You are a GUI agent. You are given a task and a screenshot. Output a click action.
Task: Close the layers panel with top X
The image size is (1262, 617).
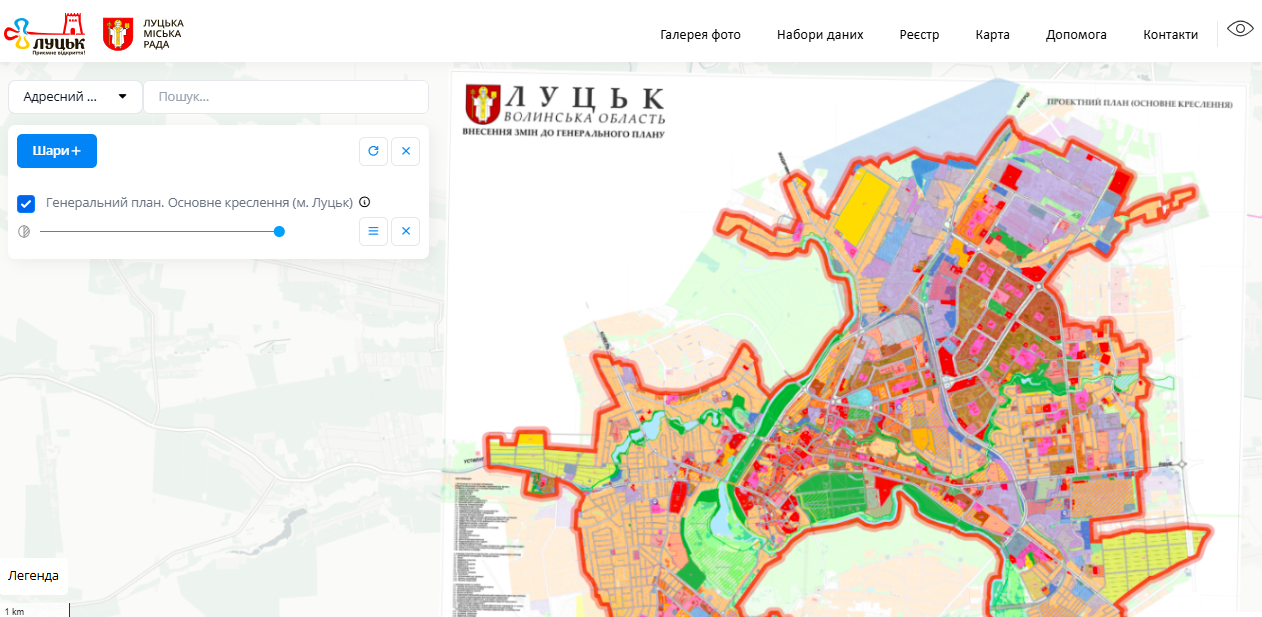pos(406,151)
